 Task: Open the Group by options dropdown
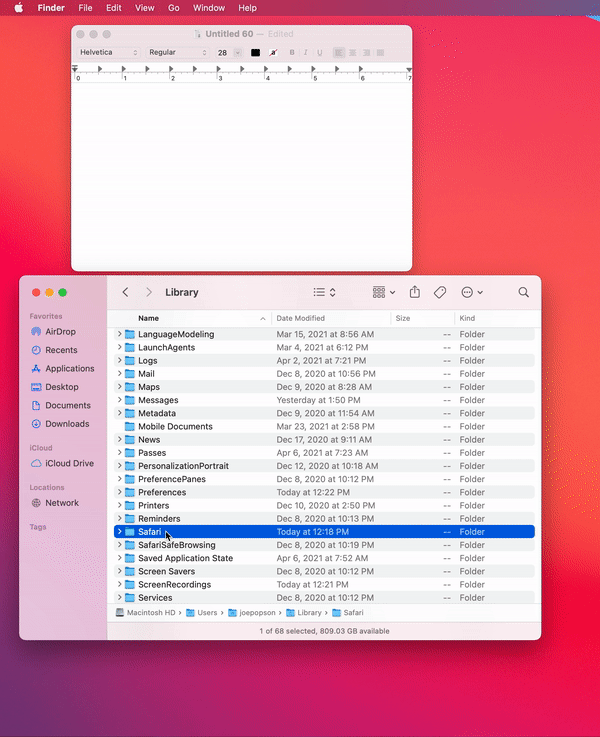(x=384, y=292)
